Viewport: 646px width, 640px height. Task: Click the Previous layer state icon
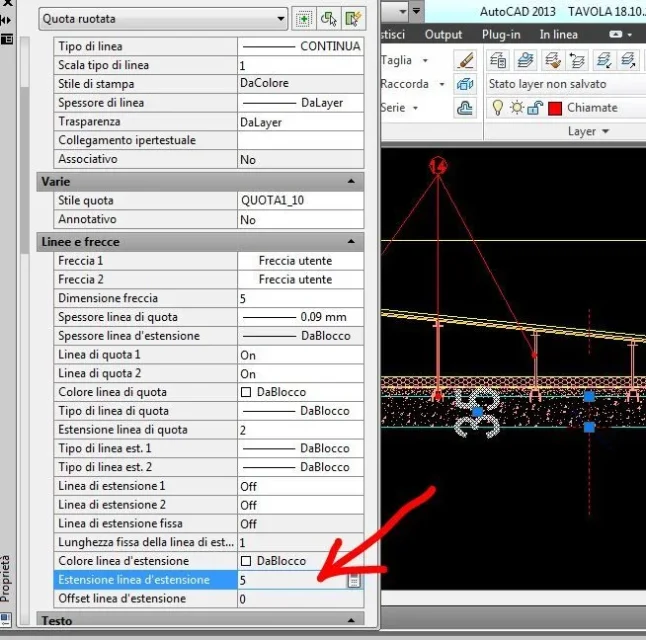[577, 60]
